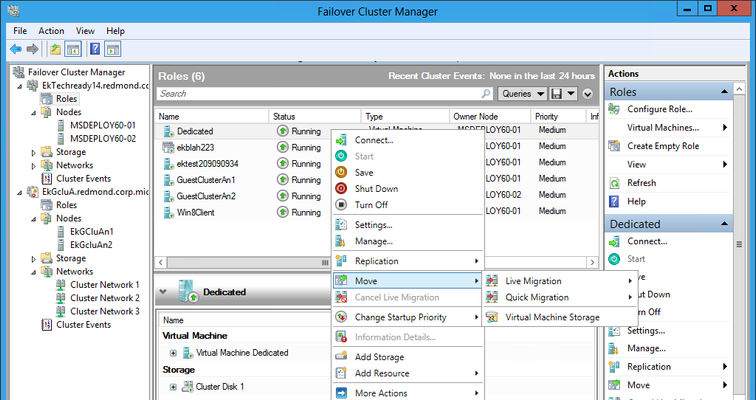
Task: Click Help link in Actions pane
Action: [636, 201]
